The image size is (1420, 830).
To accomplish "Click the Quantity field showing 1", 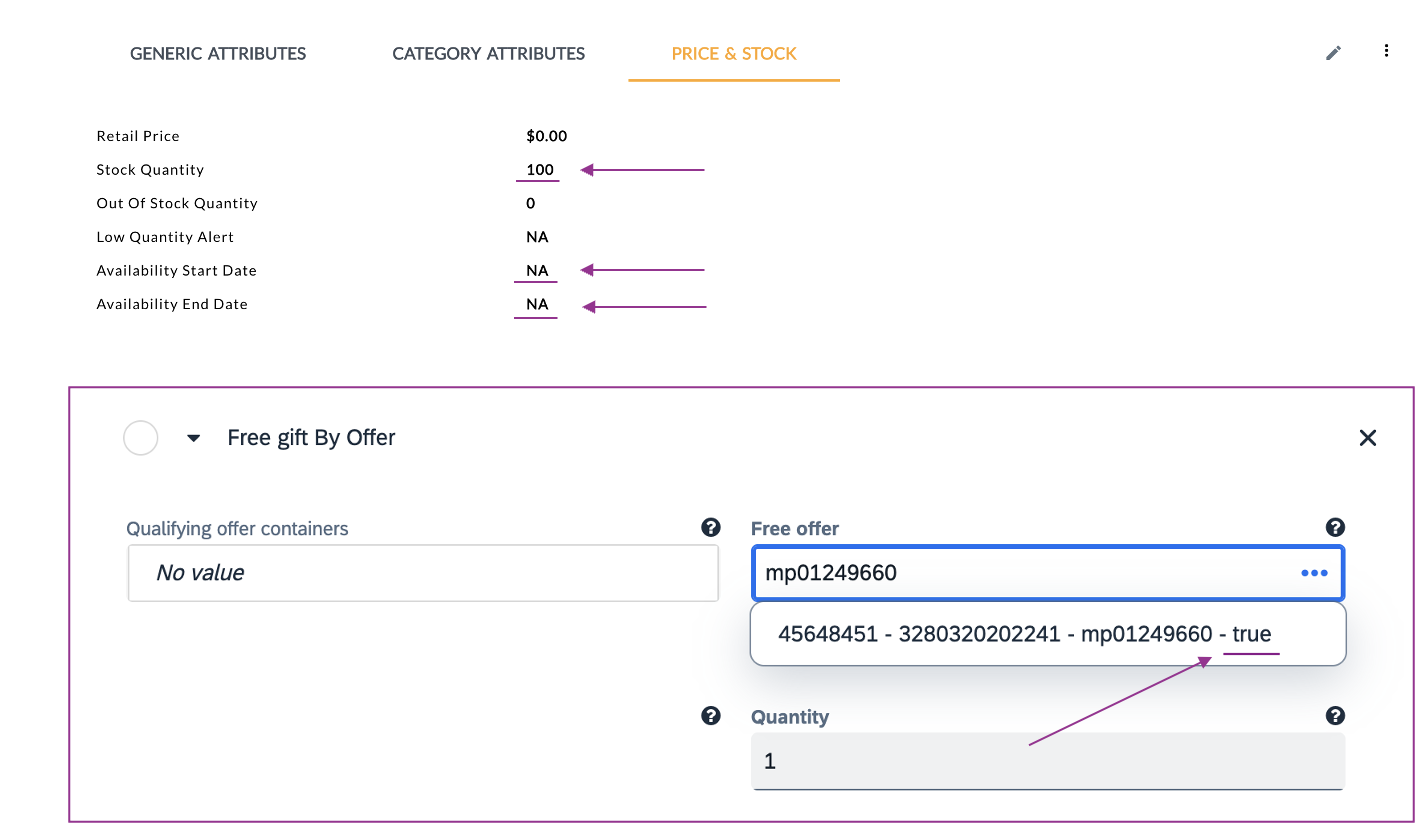I will 1047,761.
